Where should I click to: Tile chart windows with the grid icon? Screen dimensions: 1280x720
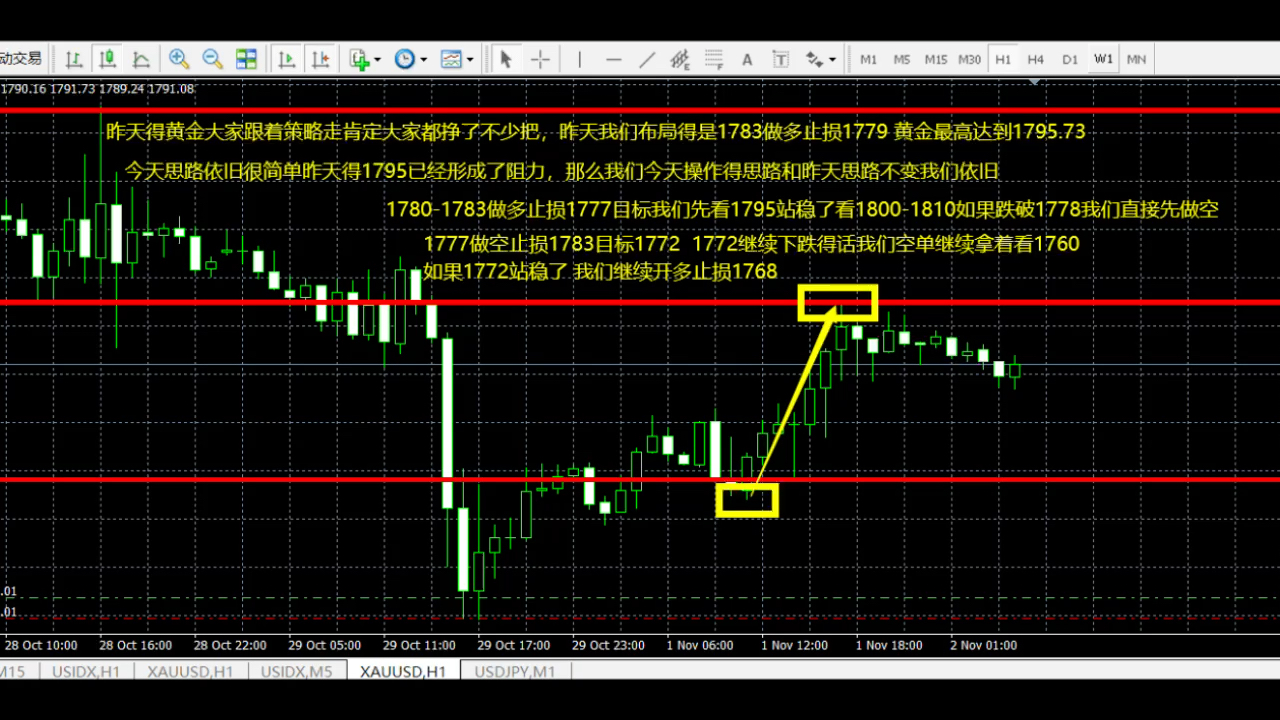pyautogui.click(x=246, y=59)
